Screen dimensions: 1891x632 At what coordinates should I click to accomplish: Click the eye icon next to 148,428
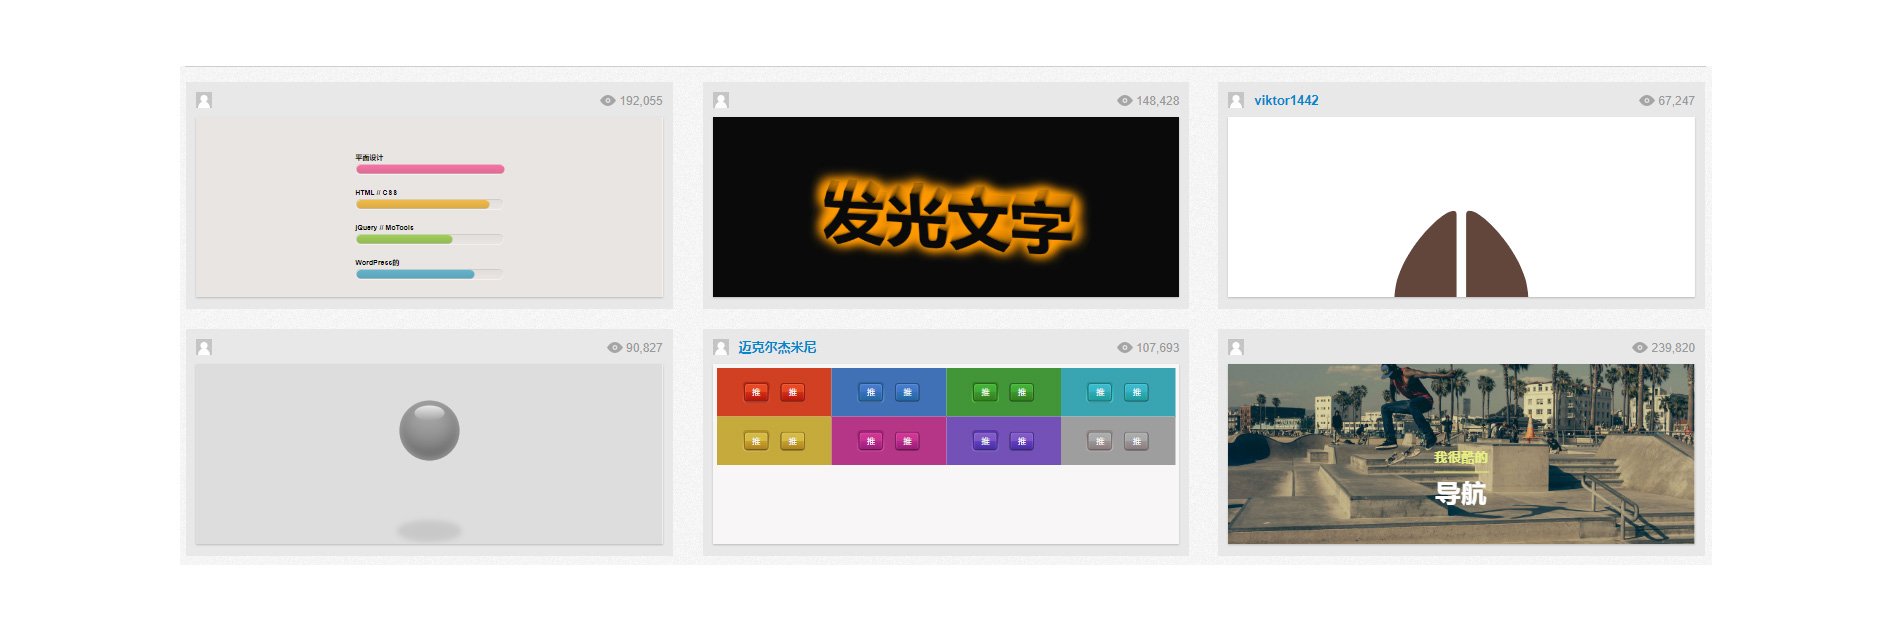[x=1124, y=100]
